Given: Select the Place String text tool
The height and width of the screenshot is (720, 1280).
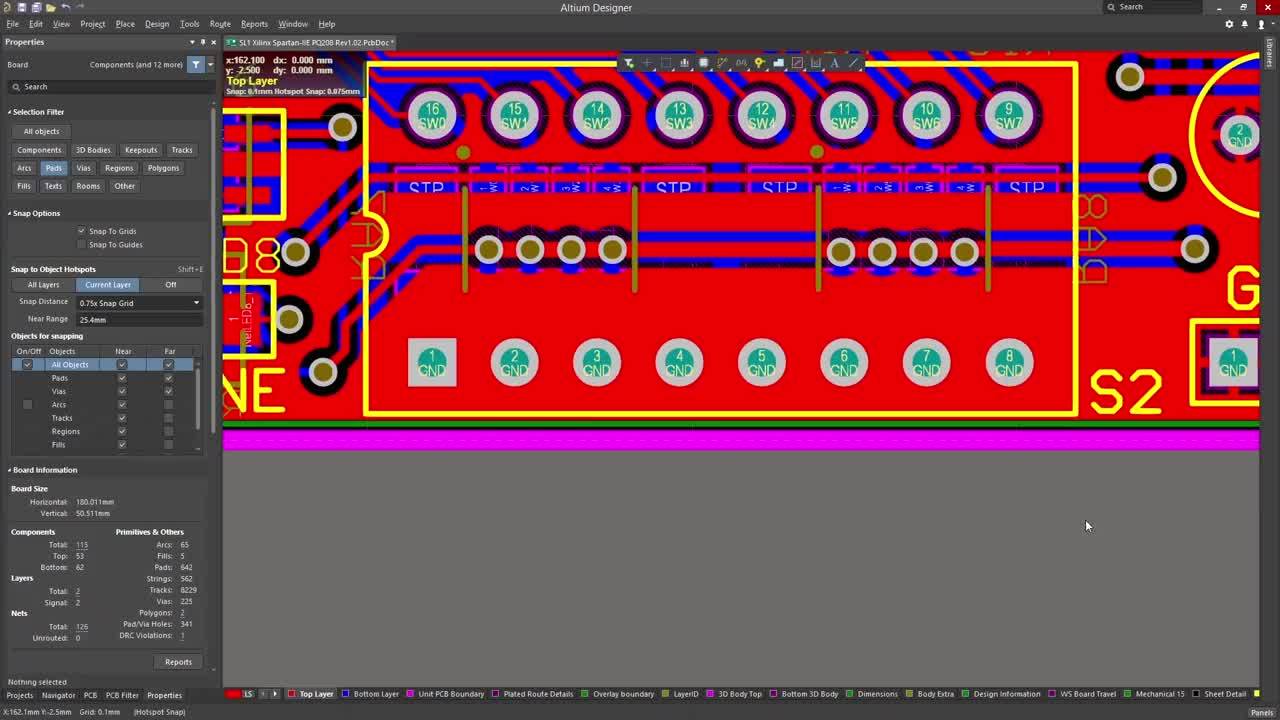Looking at the screenshot, I should coord(834,63).
